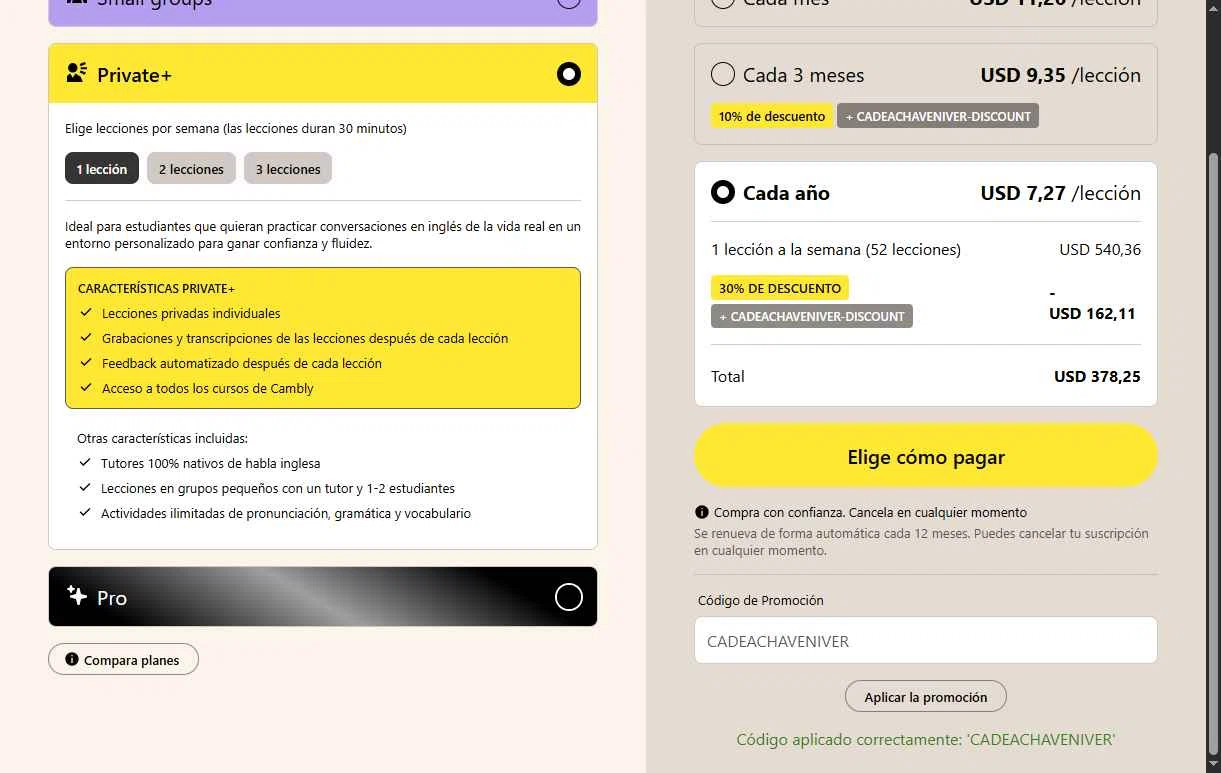Click the USD 9,35 /lección price
Viewport: 1221px width, 773px height.
[1060, 75]
